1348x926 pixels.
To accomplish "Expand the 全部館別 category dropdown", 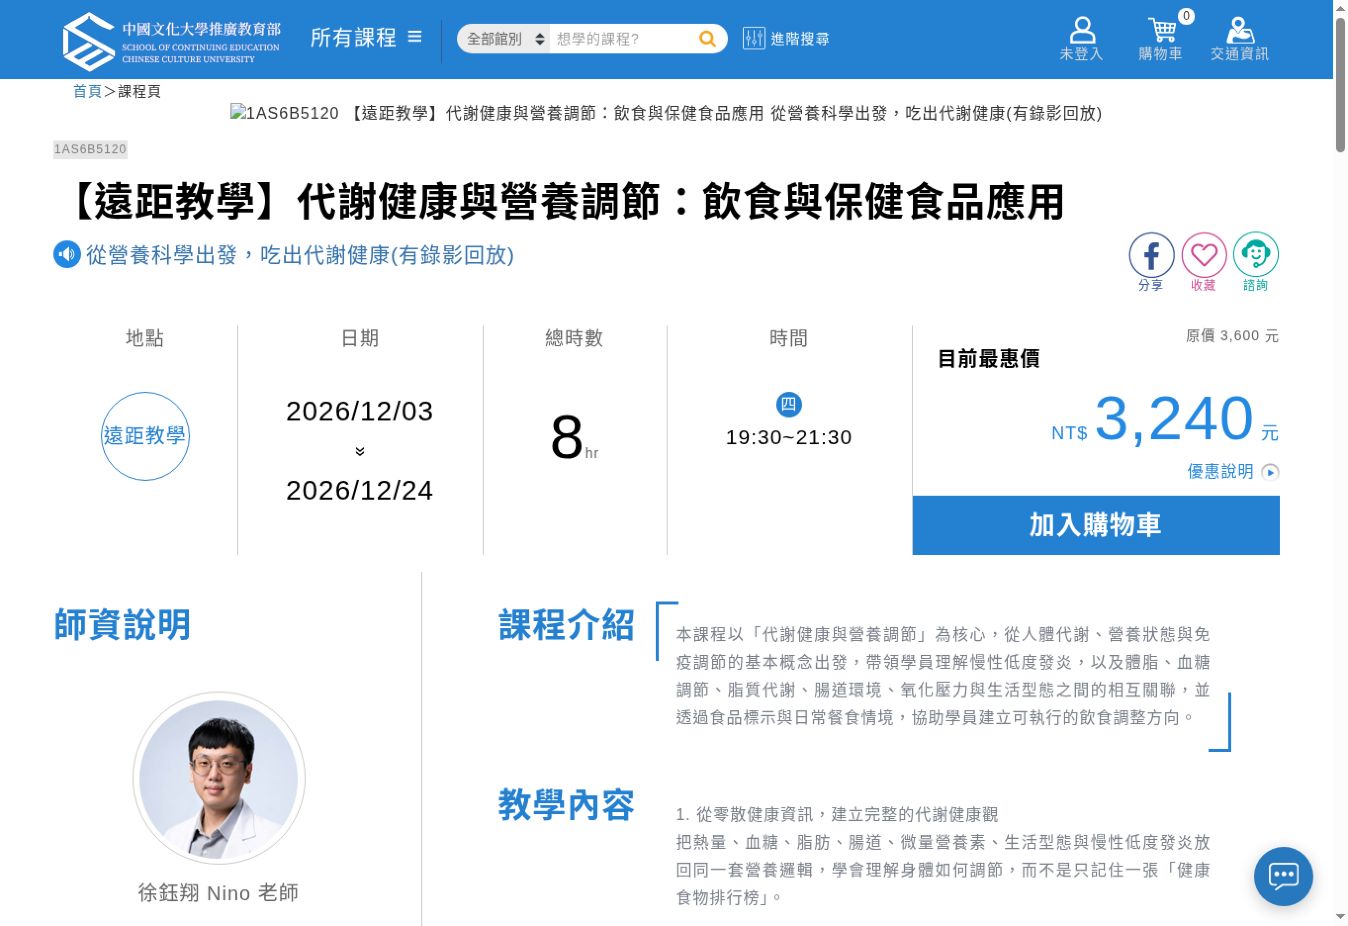I will (504, 39).
